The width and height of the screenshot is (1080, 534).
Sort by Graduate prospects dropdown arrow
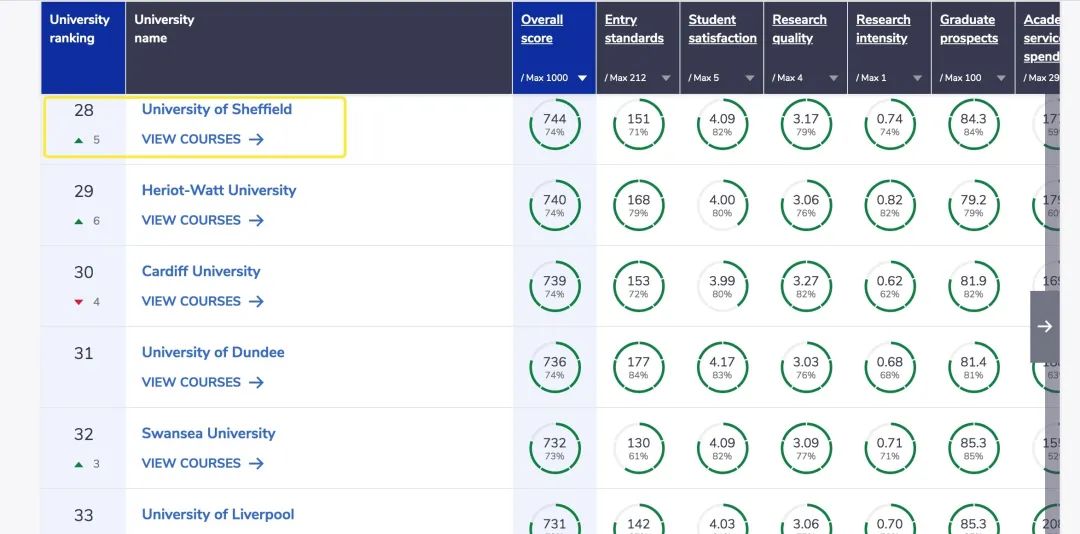pos(1001,78)
